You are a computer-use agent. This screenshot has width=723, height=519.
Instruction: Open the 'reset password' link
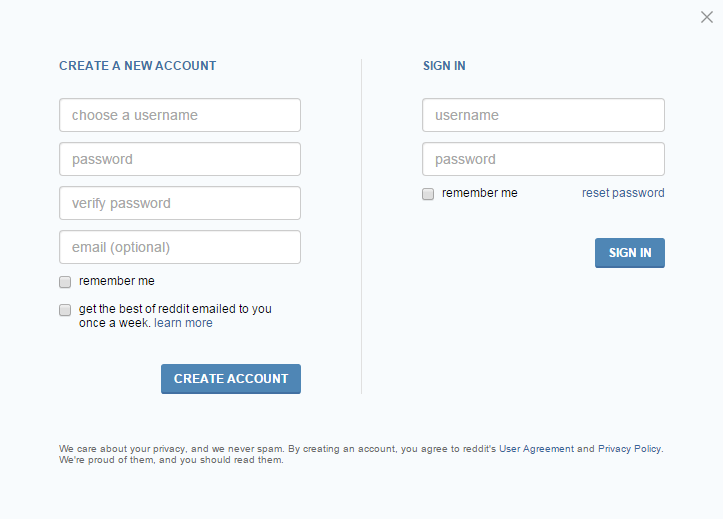tap(623, 193)
